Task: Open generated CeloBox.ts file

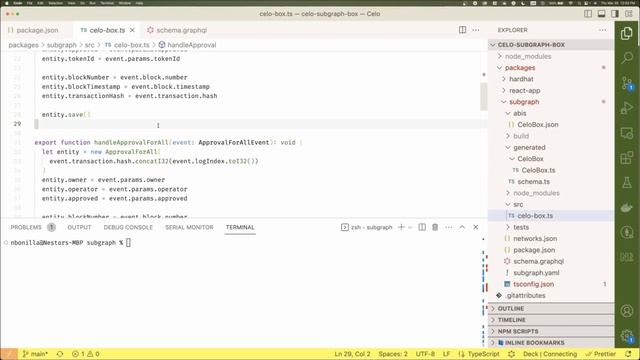Action: click(x=551, y=170)
